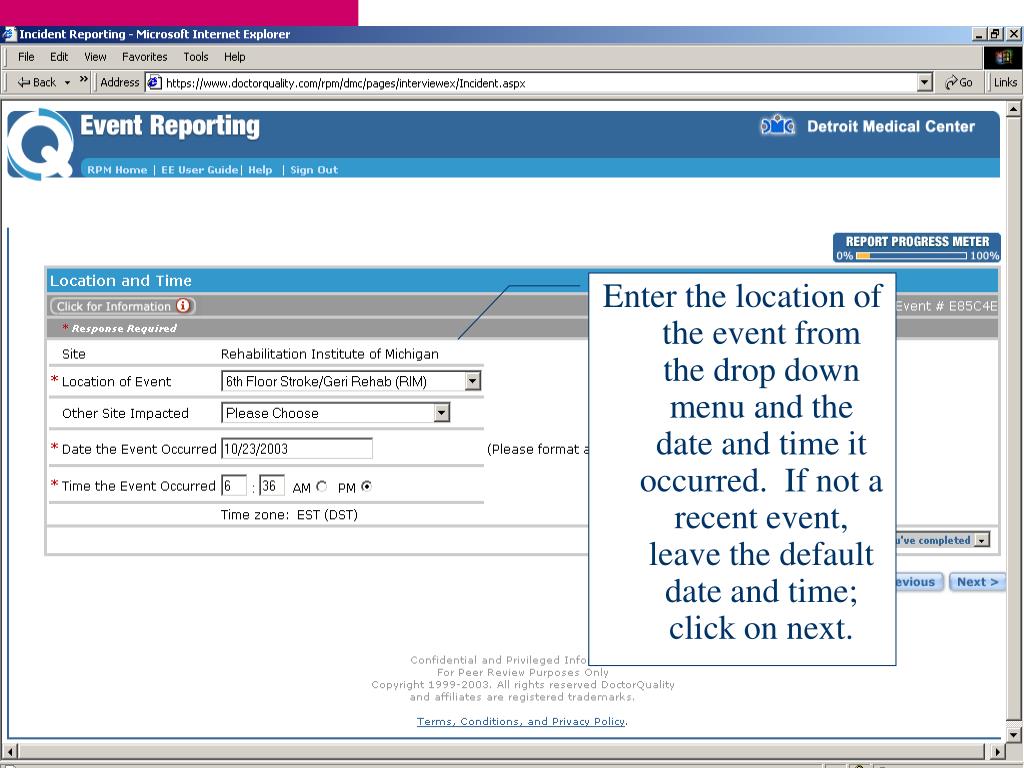Click the Sign Out link

(314, 170)
